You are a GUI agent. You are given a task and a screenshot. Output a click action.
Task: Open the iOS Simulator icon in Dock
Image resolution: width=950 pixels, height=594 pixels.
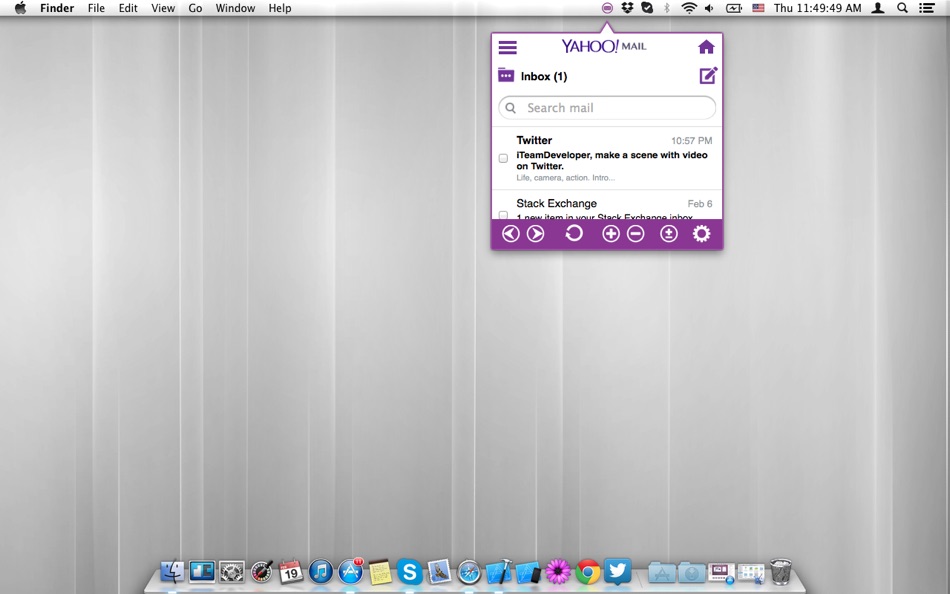528,572
